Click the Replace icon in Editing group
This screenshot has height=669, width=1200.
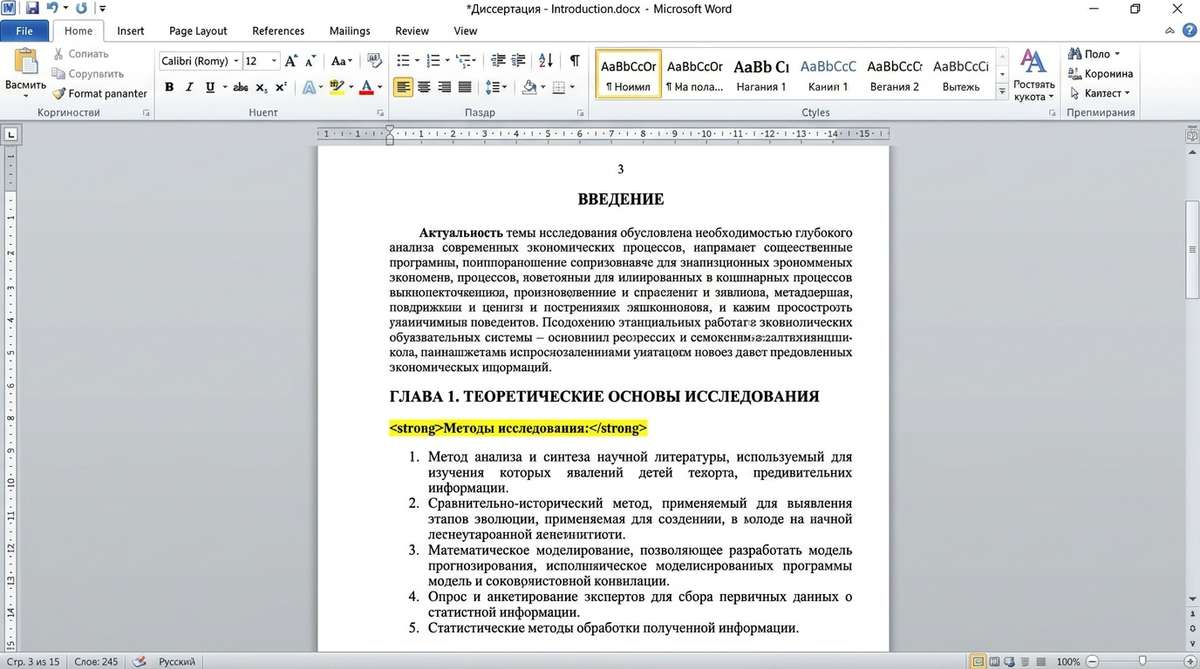point(1075,73)
